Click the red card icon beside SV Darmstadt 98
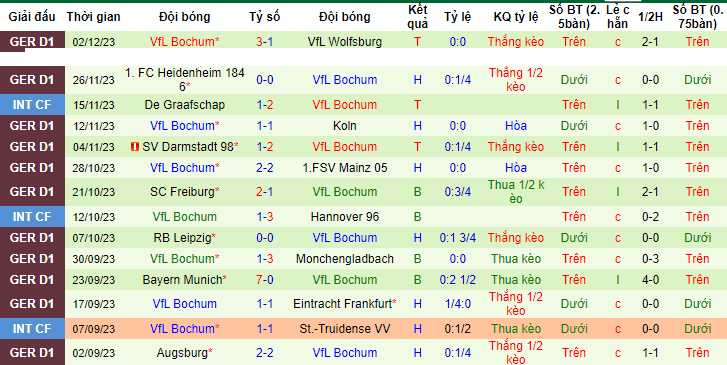Image resolution: width=727 pixels, height=365 pixels. coord(135,147)
